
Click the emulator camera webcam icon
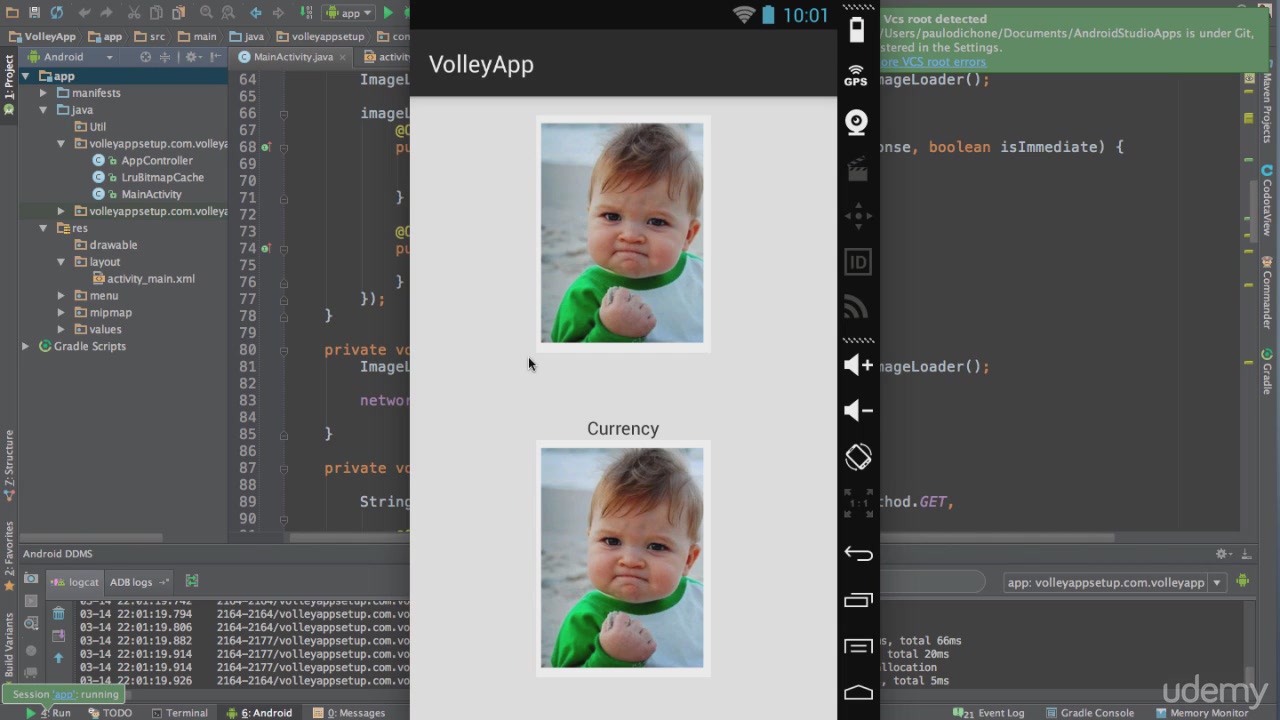[857, 122]
